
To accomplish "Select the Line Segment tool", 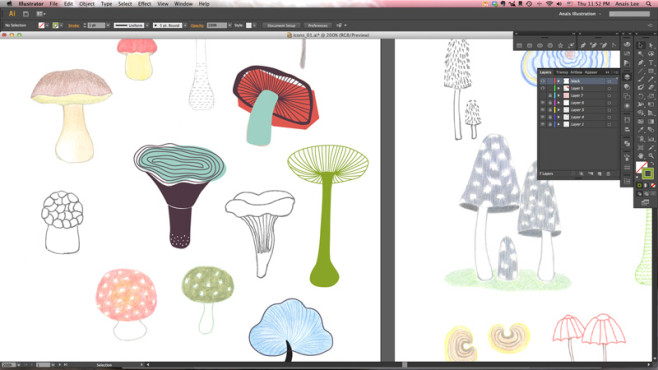I will pyautogui.click(x=641, y=71).
